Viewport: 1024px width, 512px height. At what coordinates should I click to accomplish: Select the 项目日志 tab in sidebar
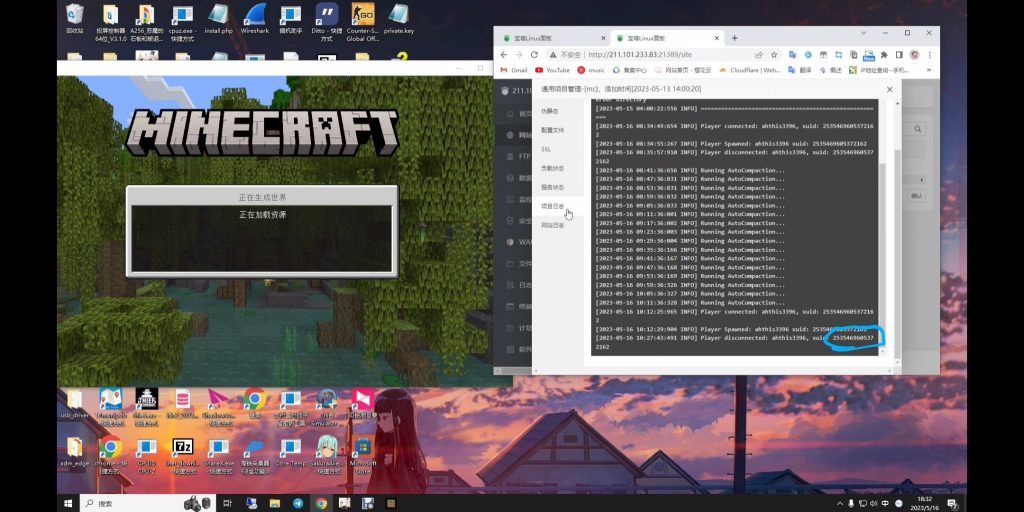pyautogui.click(x=552, y=206)
